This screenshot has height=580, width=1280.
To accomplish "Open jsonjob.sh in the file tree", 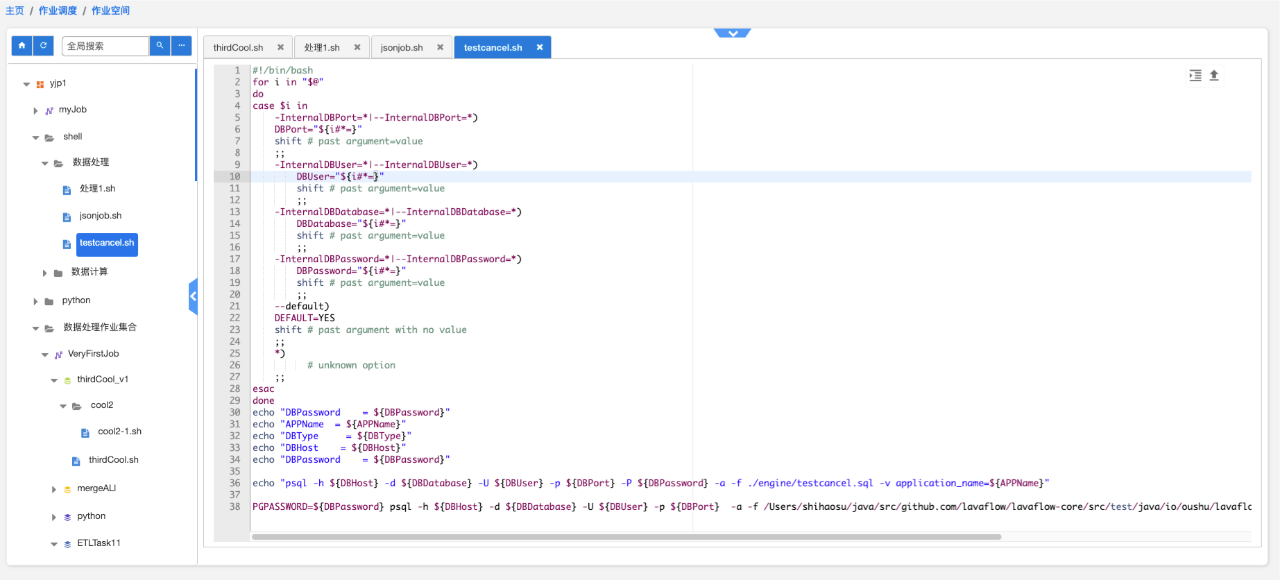I will point(101,216).
